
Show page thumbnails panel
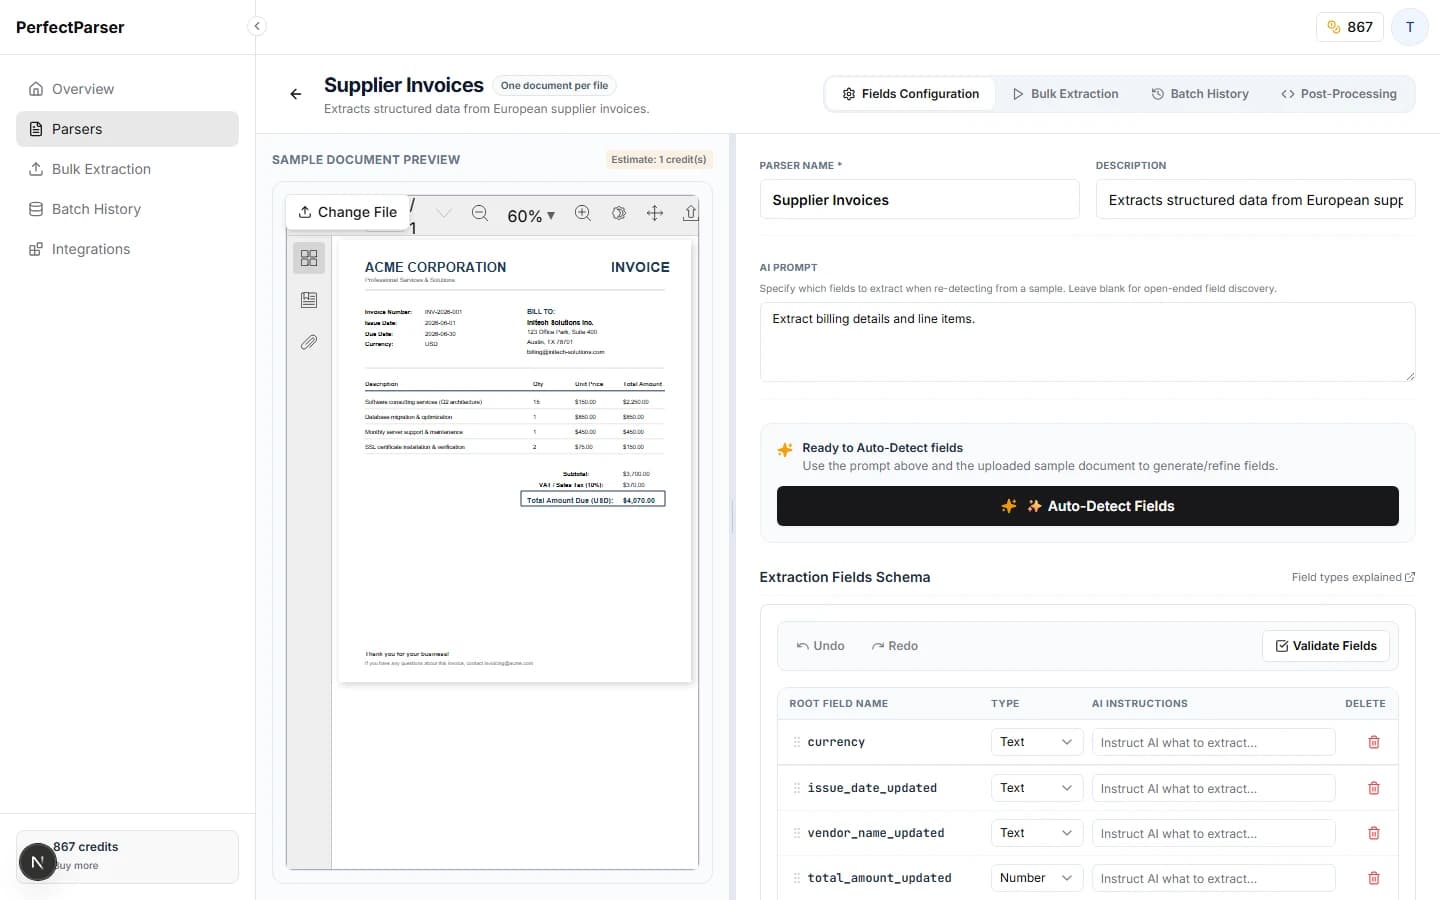click(309, 258)
